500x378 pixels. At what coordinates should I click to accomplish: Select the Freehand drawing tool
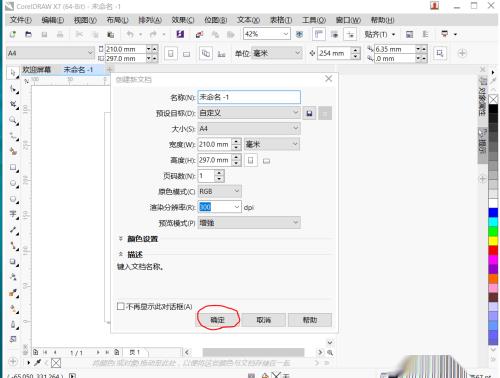coord(13,136)
